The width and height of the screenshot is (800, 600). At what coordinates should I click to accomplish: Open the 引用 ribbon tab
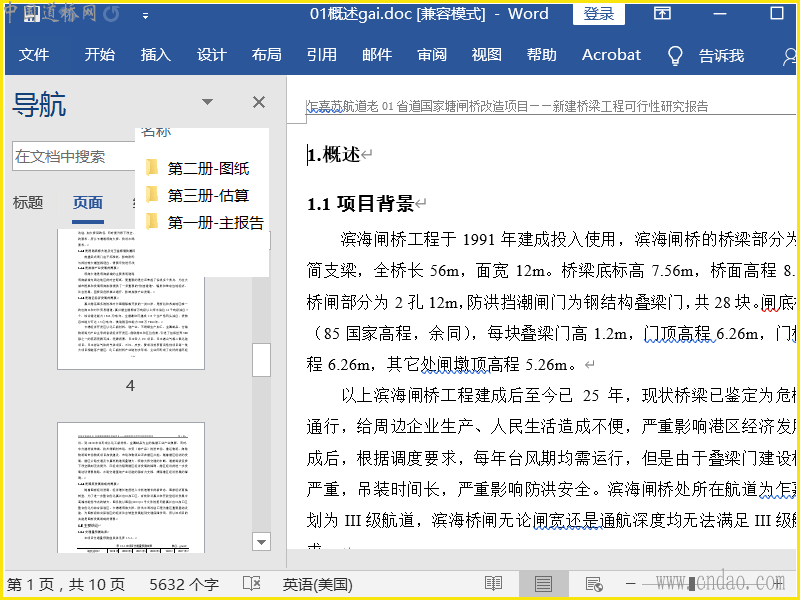pyautogui.click(x=321, y=55)
